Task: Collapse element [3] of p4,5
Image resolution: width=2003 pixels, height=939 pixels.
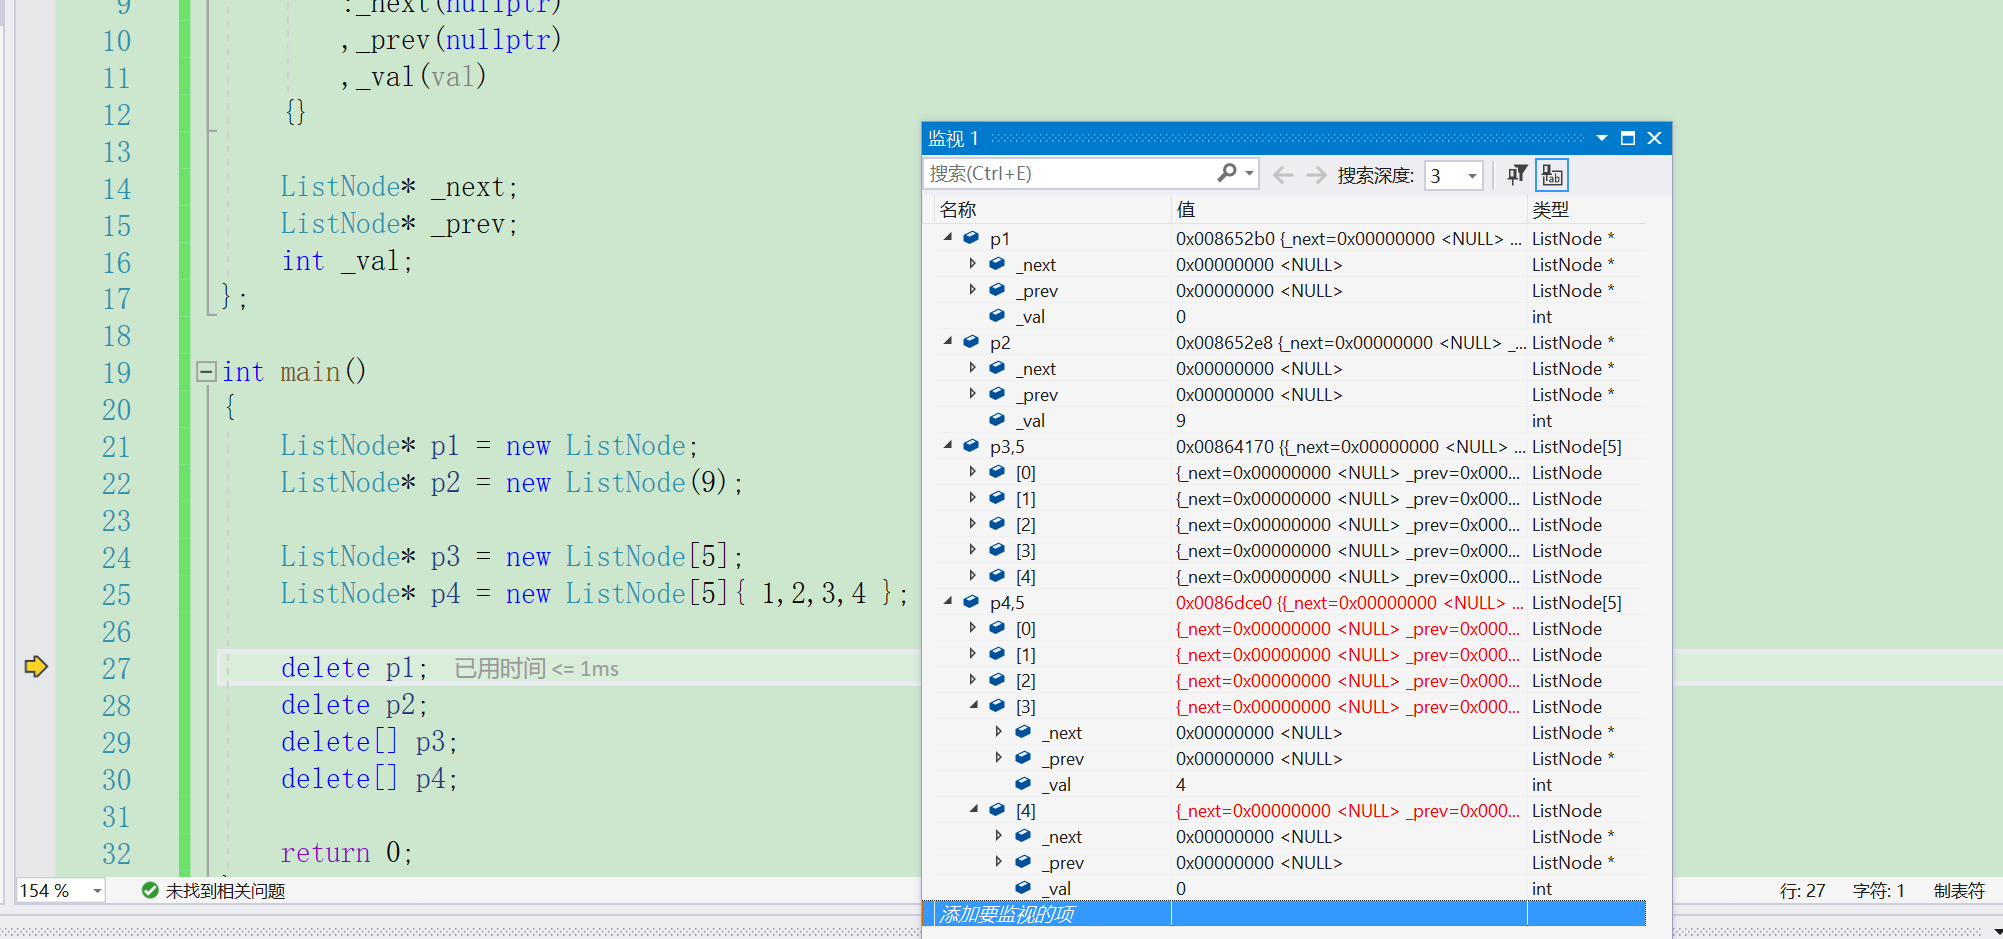Action: coord(974,706)
